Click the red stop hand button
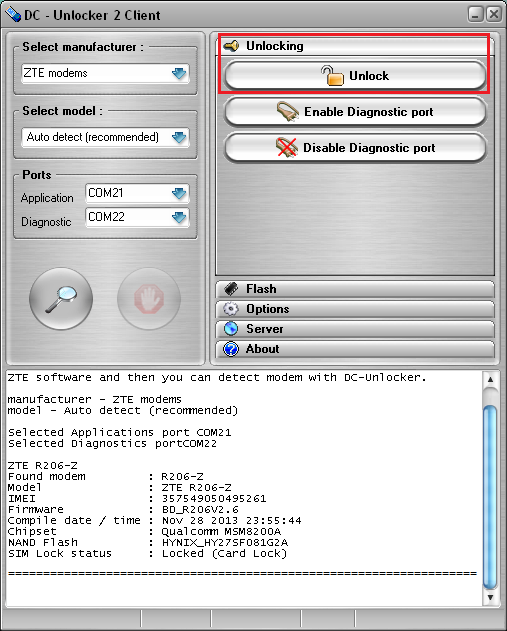This screenshot has height=631, width=507. click(x=149, y=299)
